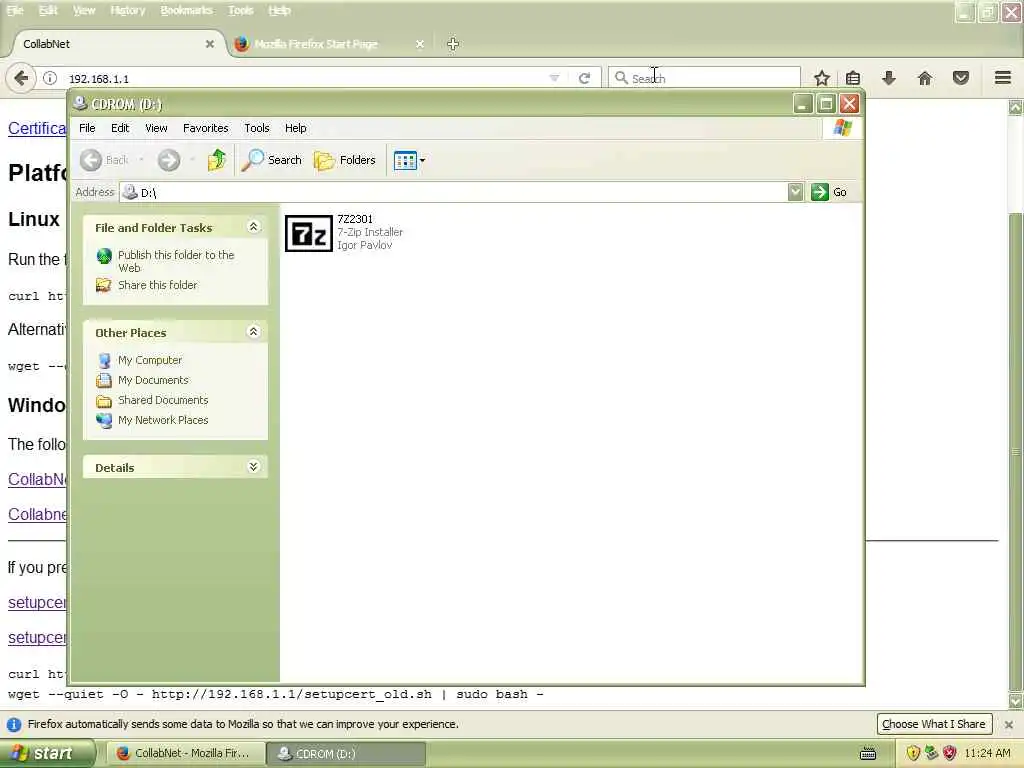Open the Explorer address bar dropdown

tap(795, 192)
